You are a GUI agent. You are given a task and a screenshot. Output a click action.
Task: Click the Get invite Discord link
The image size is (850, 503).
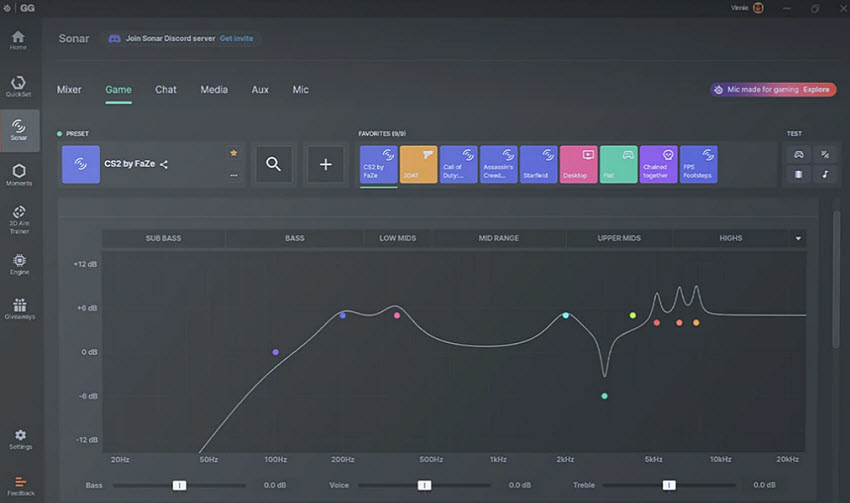tap(236, 38)
